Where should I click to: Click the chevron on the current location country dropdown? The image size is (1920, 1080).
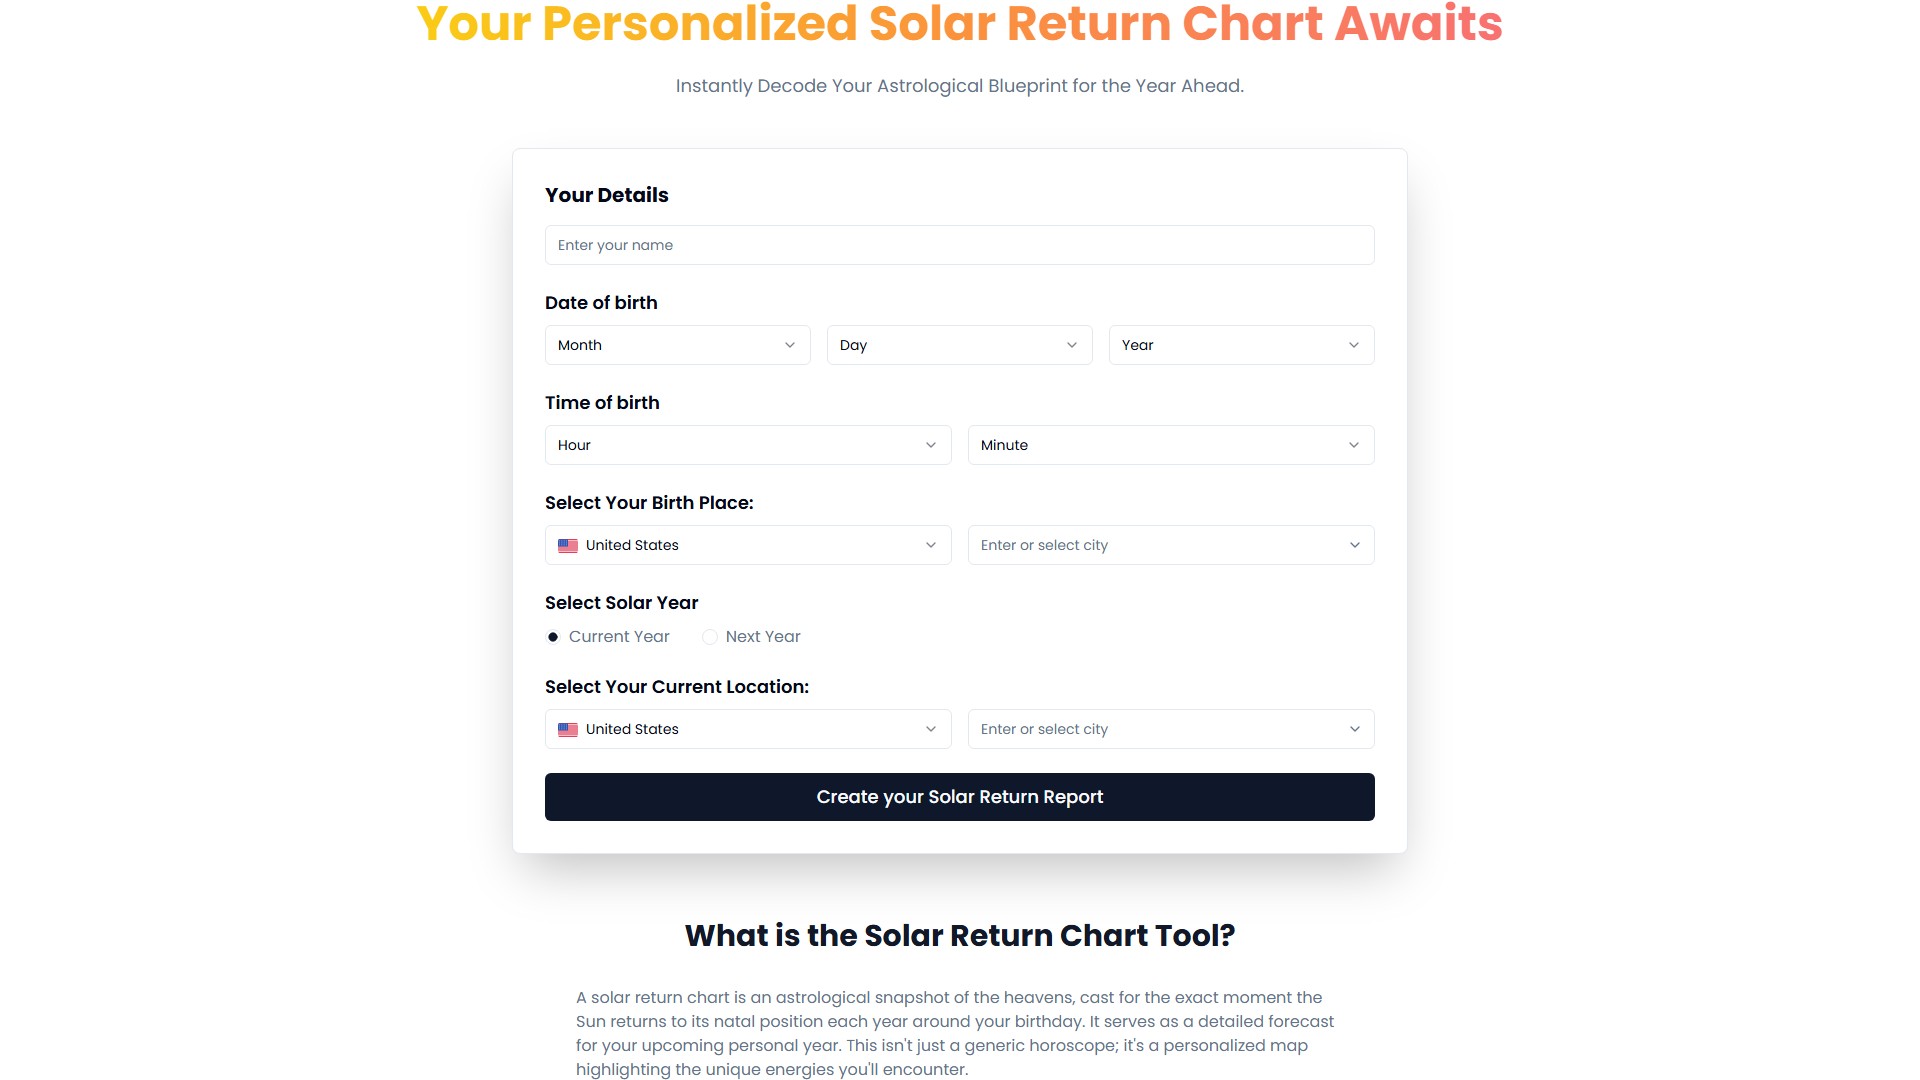[x=931, y=729]
